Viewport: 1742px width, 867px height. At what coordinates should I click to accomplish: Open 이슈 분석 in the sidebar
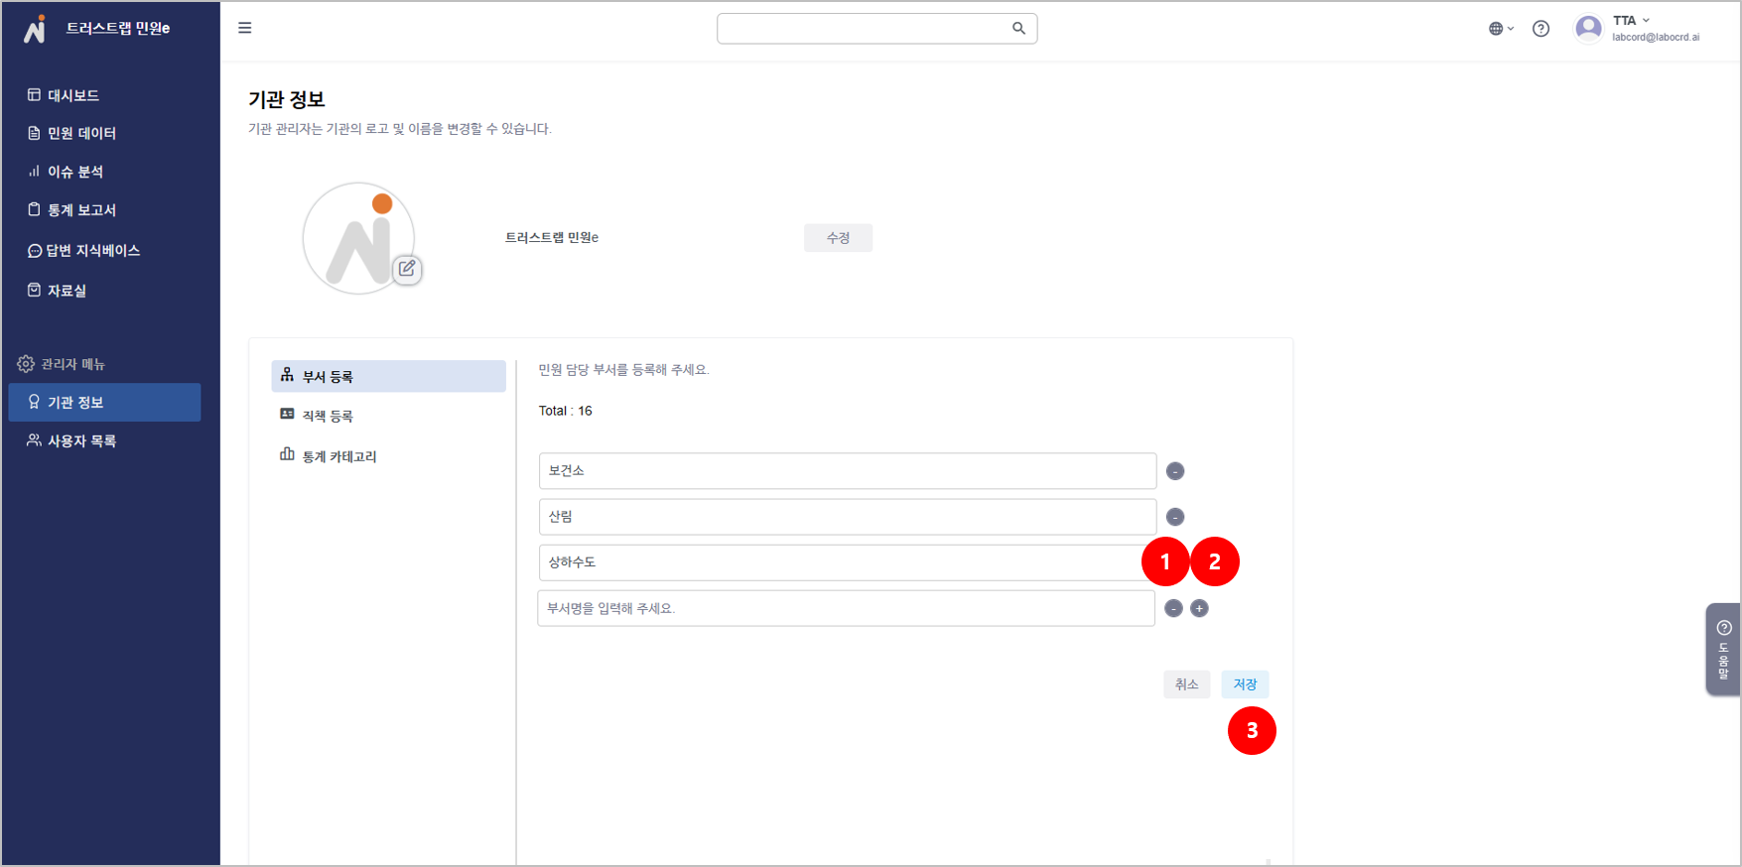click(65, 172)
